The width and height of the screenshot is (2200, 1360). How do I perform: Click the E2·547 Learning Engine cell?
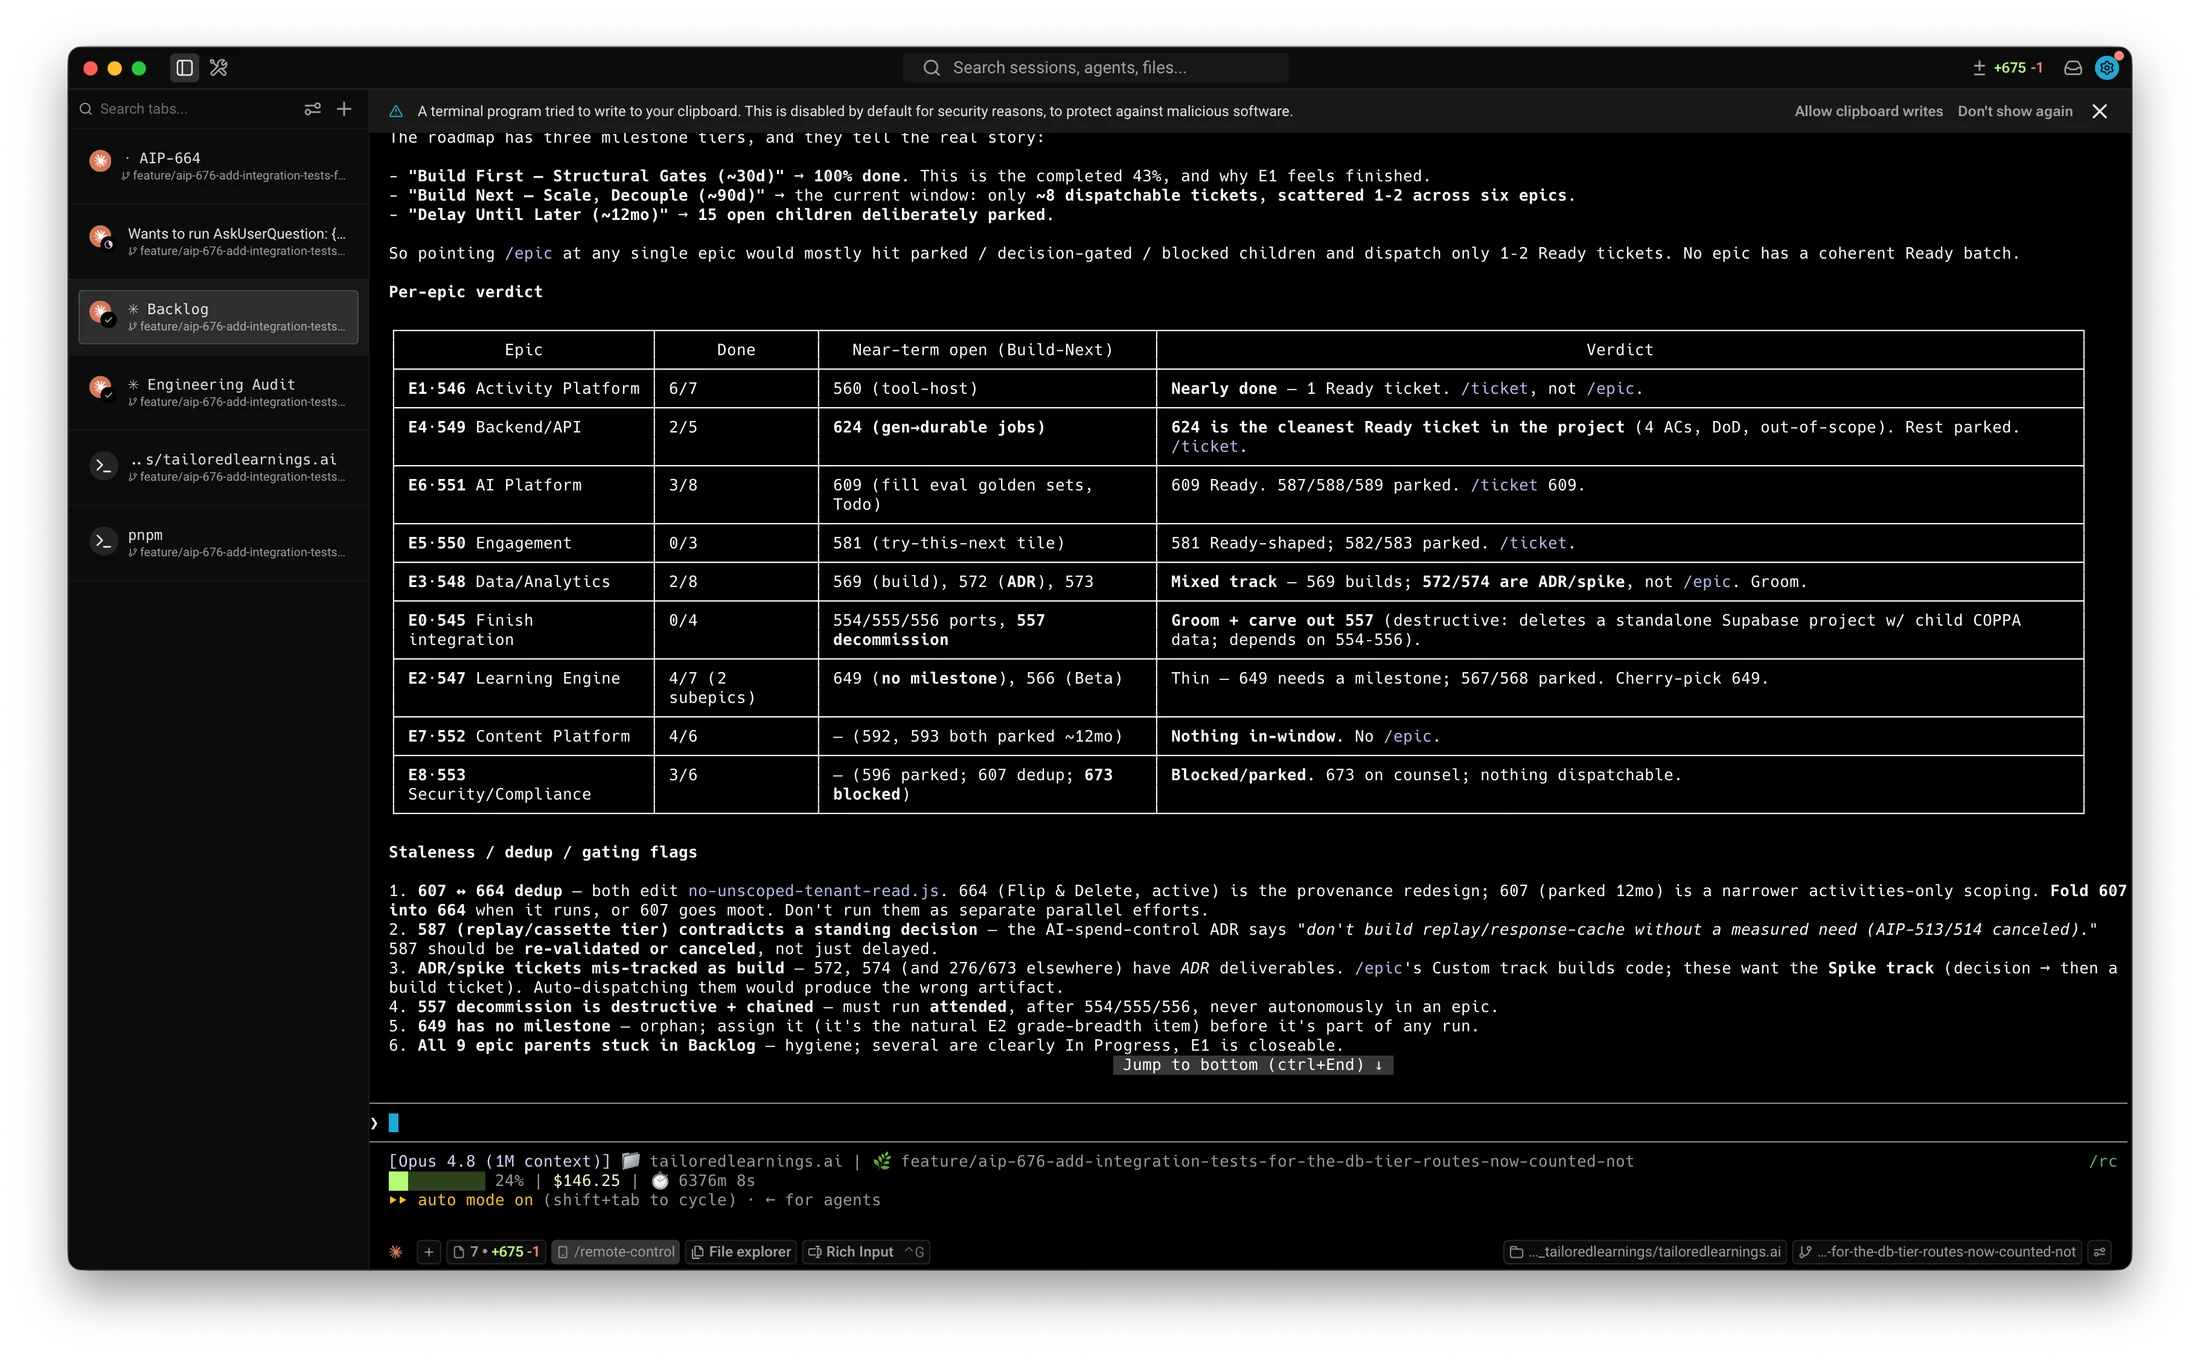tap(523, 688)
